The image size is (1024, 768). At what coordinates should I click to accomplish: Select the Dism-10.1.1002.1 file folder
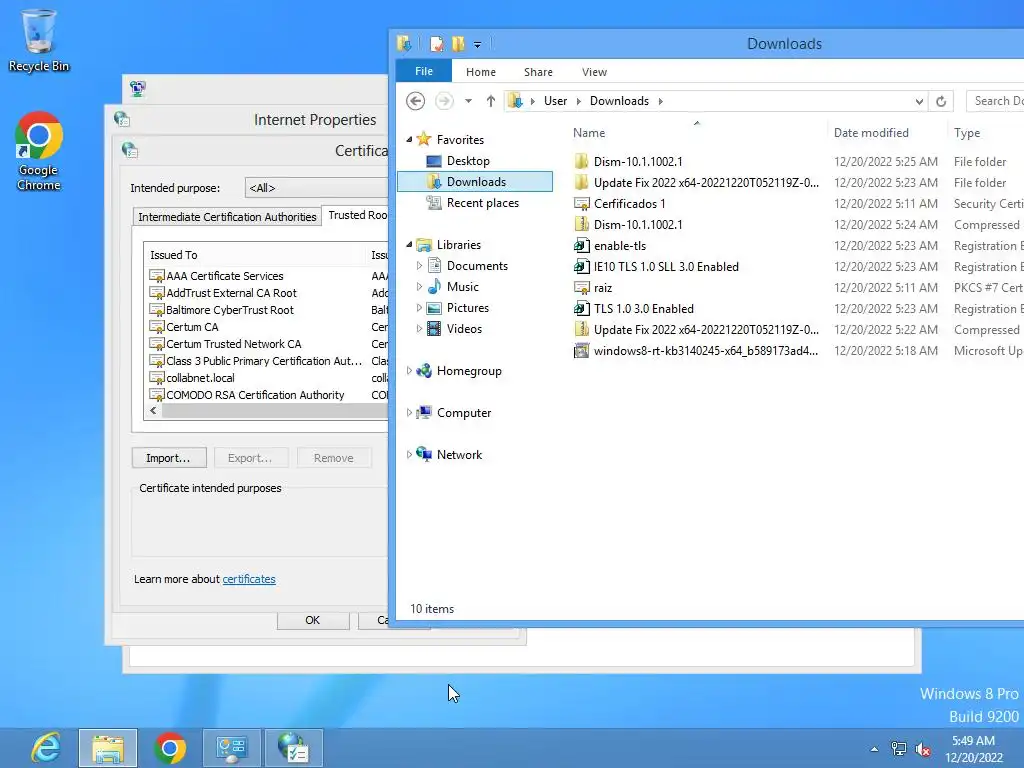637,161
